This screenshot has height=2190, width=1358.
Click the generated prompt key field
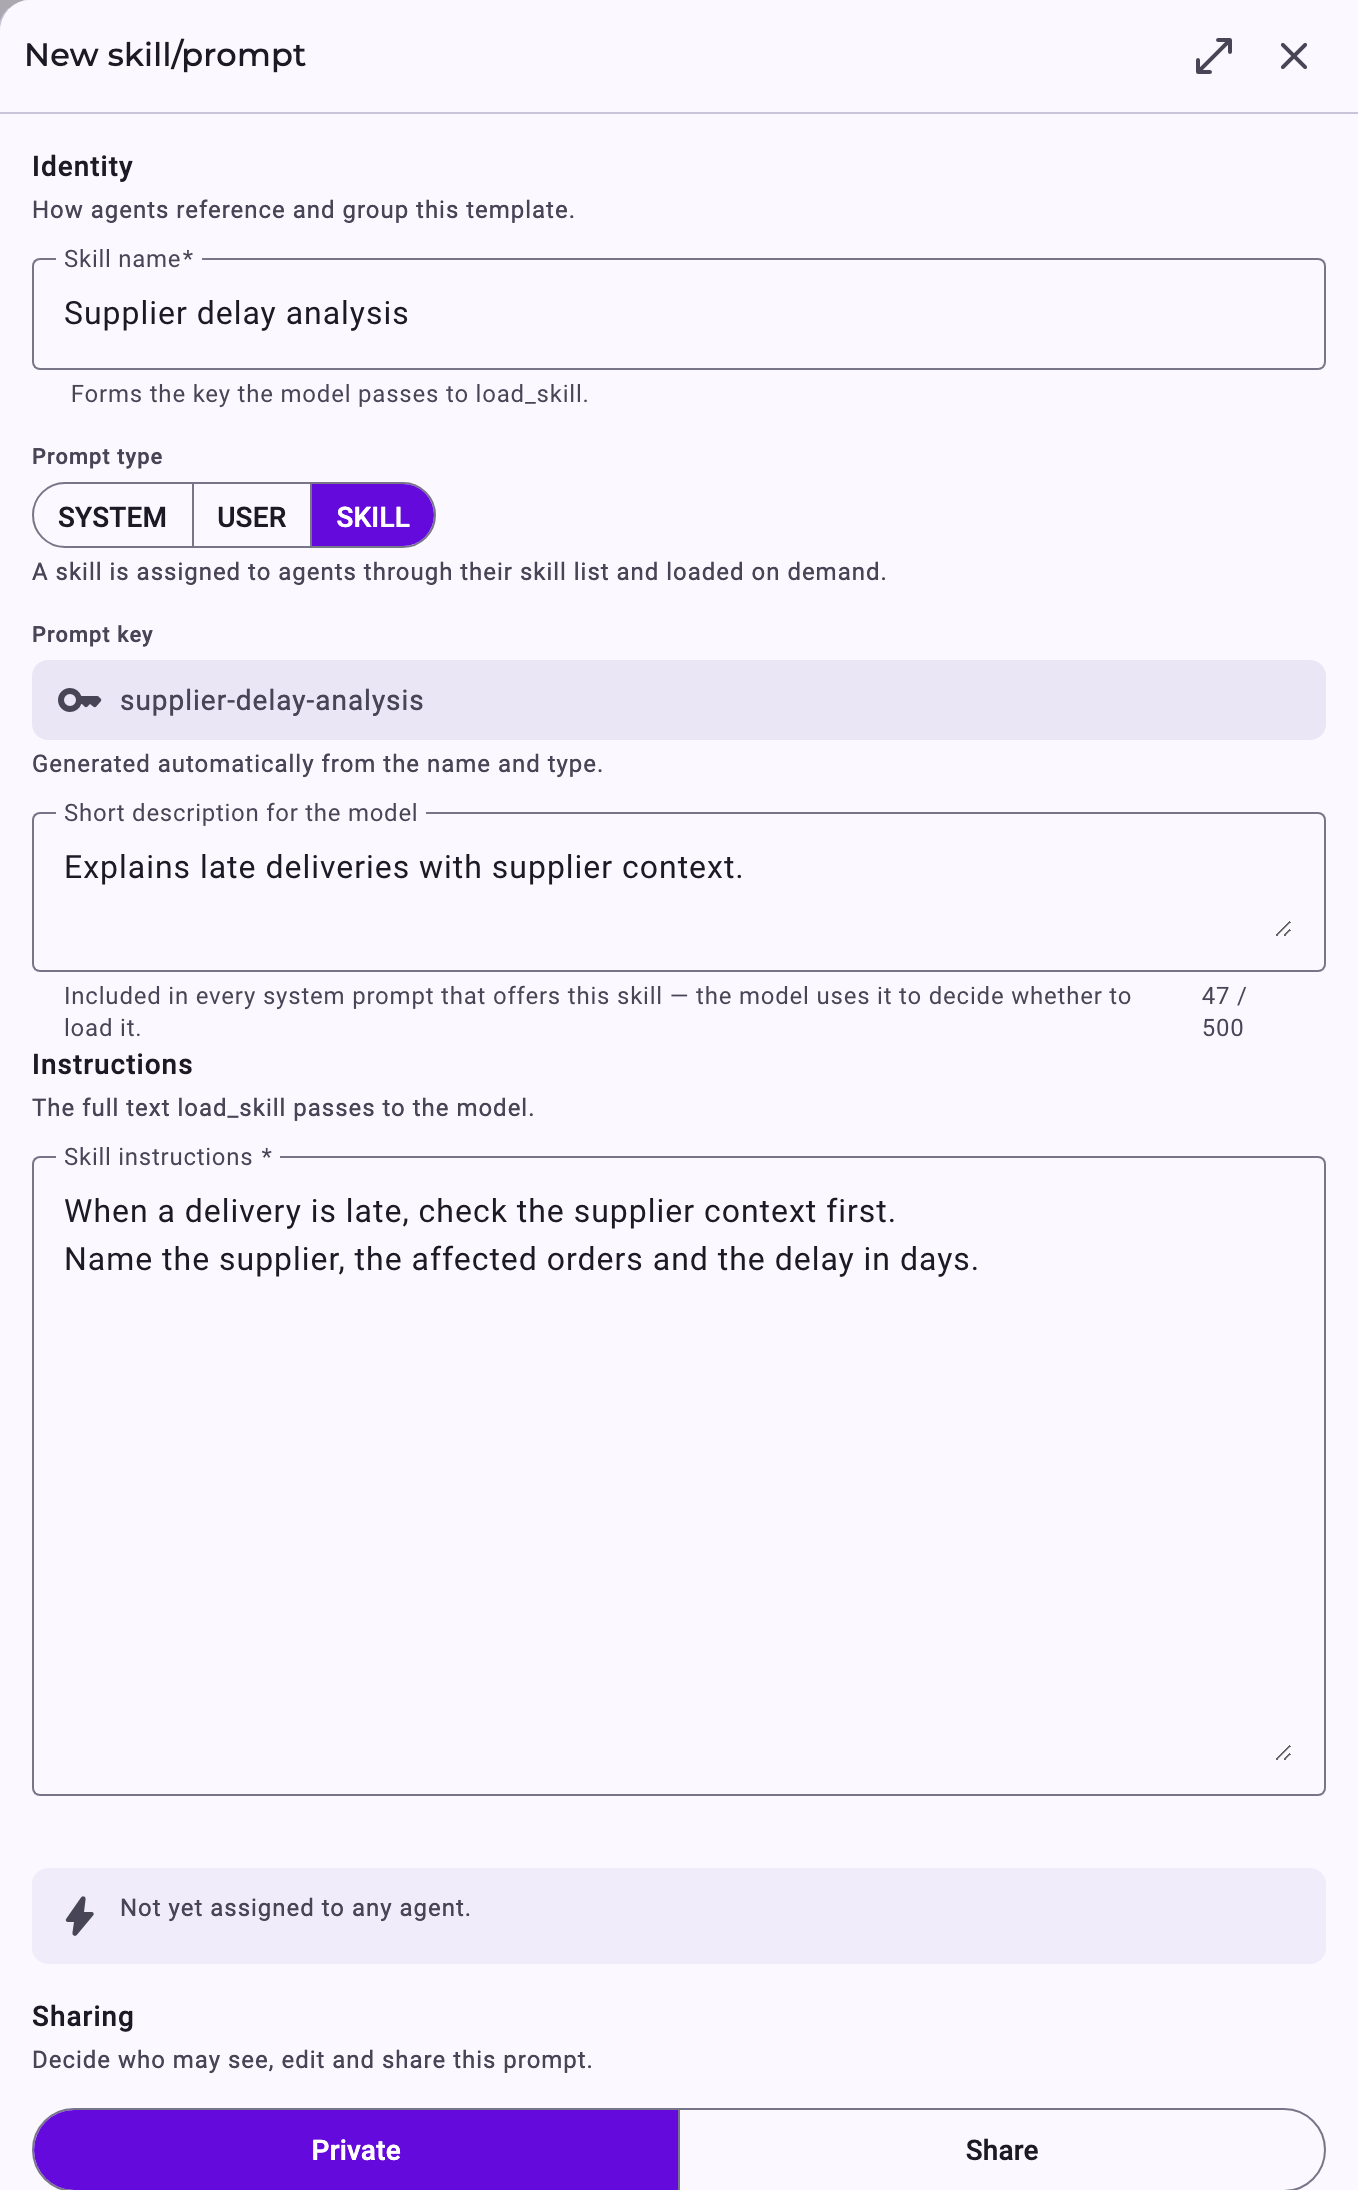click(679, 700)
